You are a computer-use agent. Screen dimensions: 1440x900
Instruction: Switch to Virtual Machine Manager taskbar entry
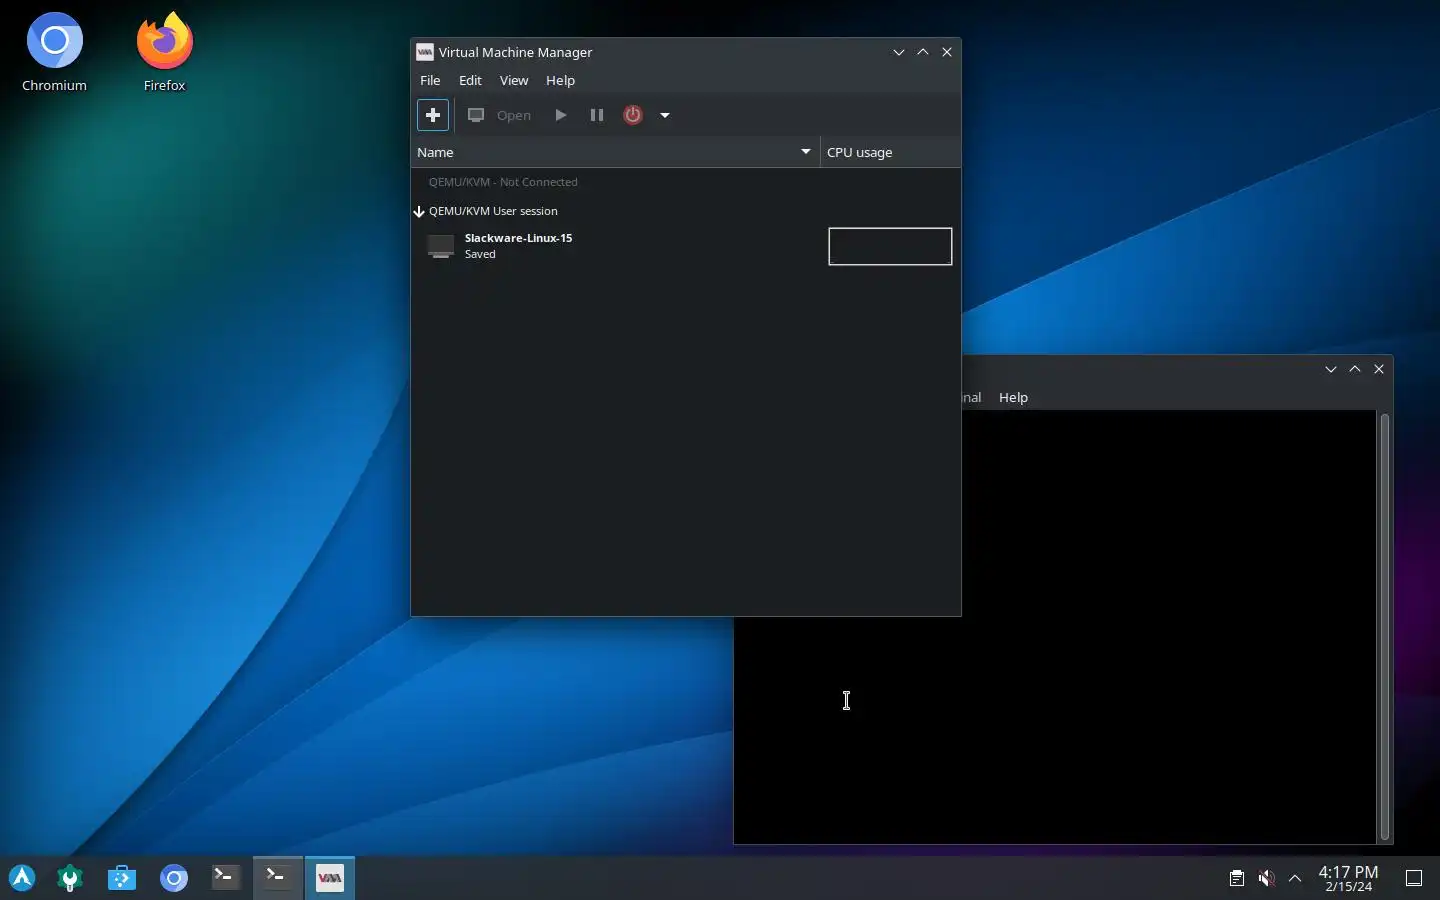pos(330,878)
